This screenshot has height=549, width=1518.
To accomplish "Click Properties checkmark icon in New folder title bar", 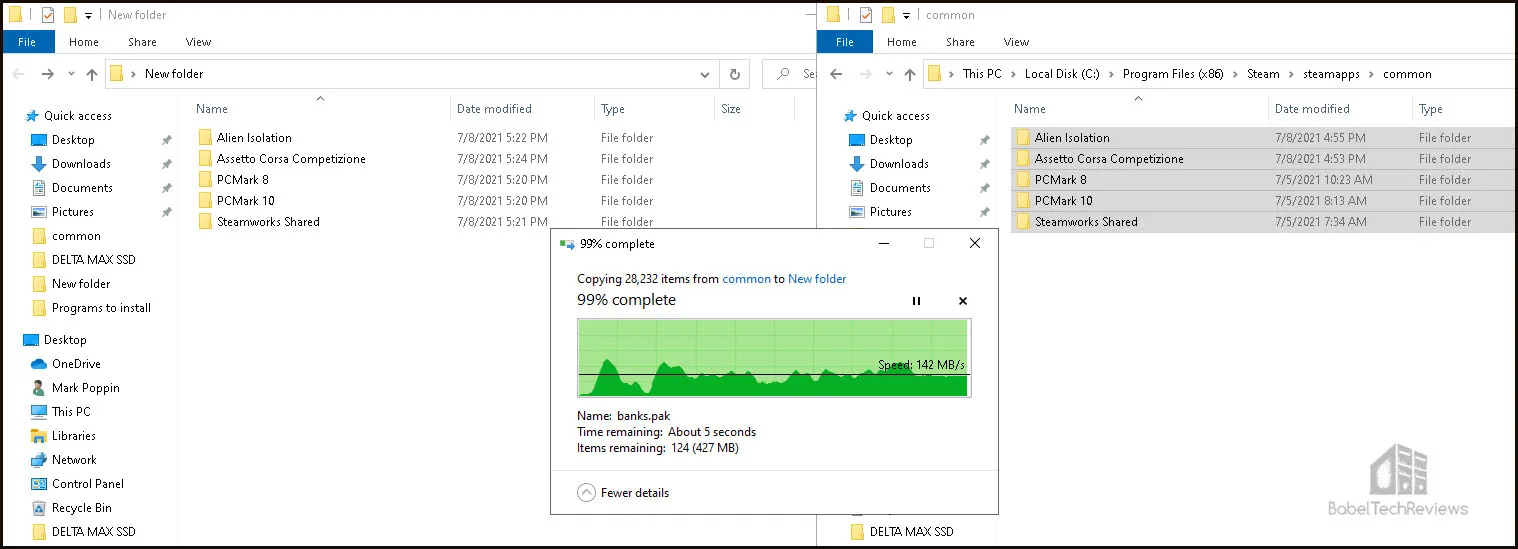I will pos(47,15).
